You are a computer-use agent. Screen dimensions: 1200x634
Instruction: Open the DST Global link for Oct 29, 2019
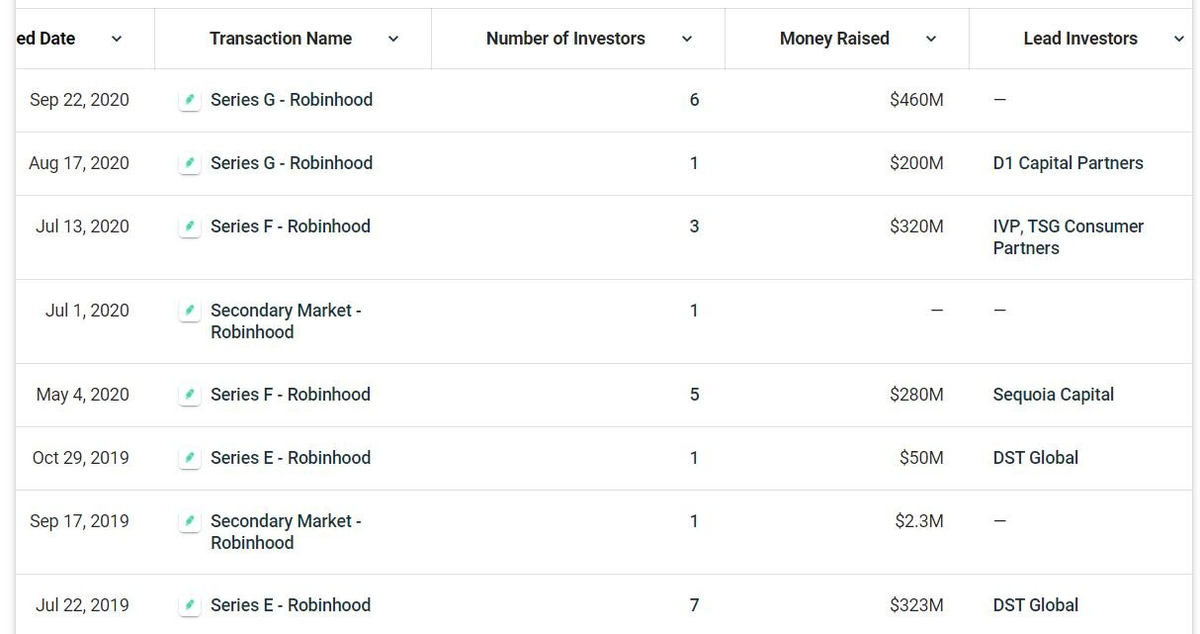(1036, 457)
